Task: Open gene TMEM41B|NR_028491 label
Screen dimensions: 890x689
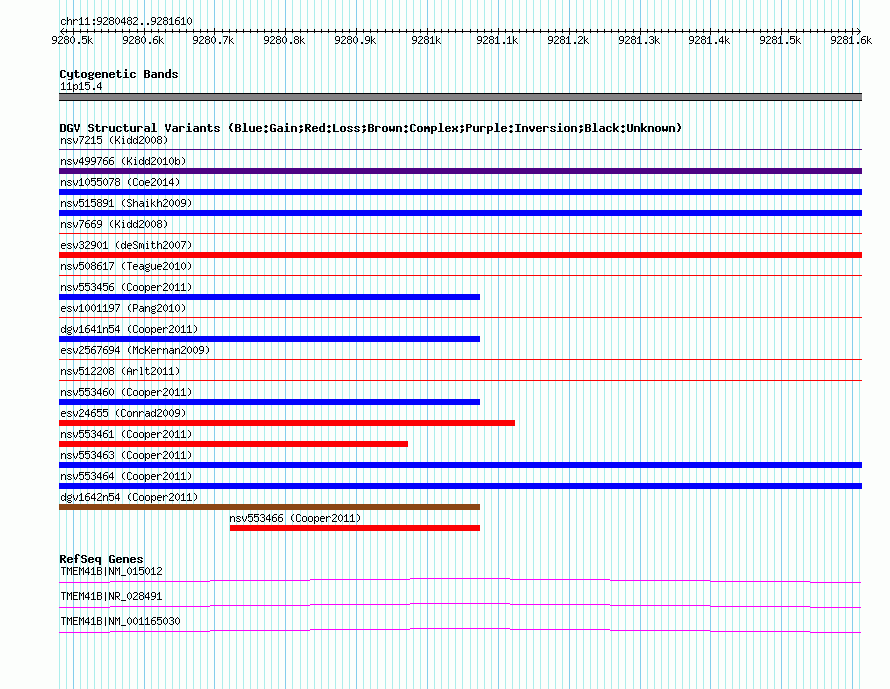Action: 111,596
